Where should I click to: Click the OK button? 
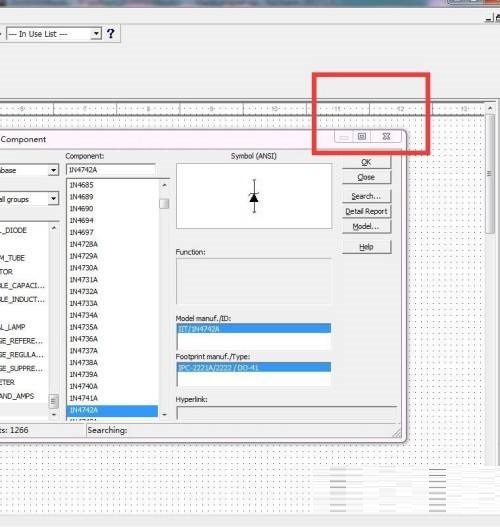366,162
